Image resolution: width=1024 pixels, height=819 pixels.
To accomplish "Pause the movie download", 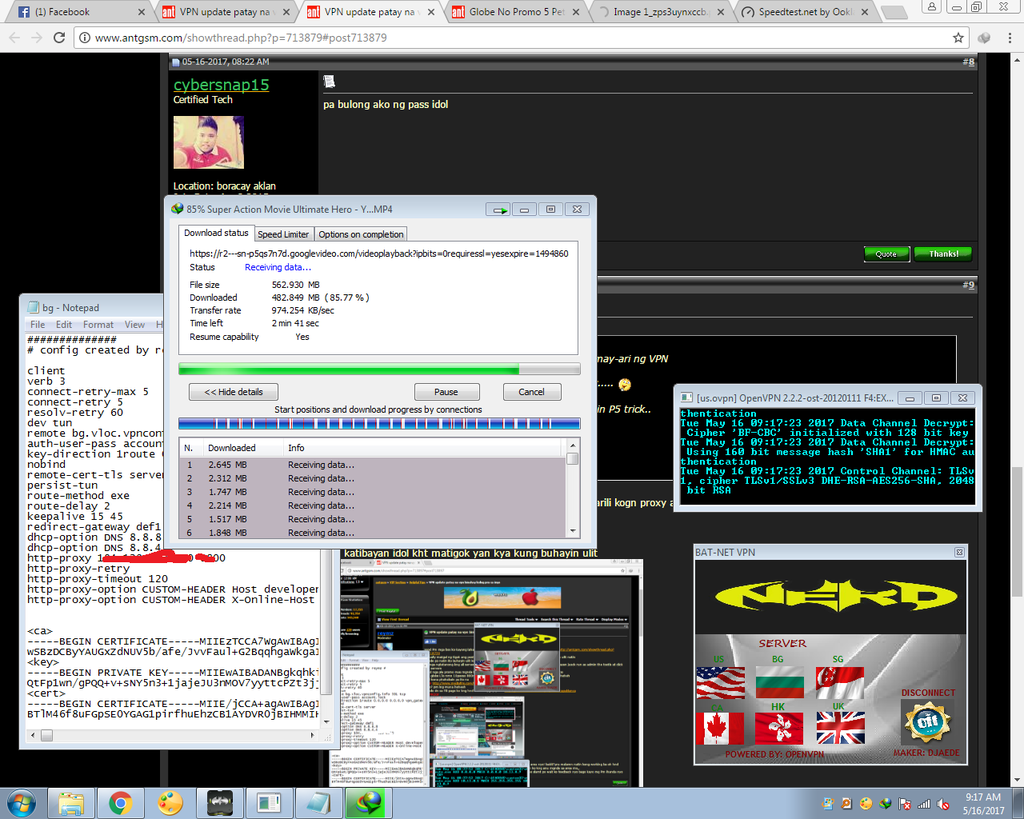I will point(446,392).
